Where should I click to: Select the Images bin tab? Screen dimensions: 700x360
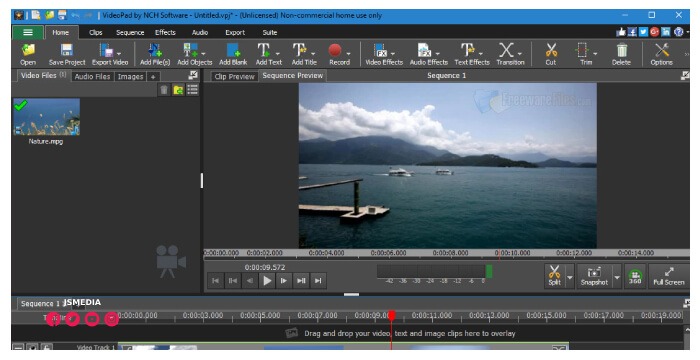130,76
